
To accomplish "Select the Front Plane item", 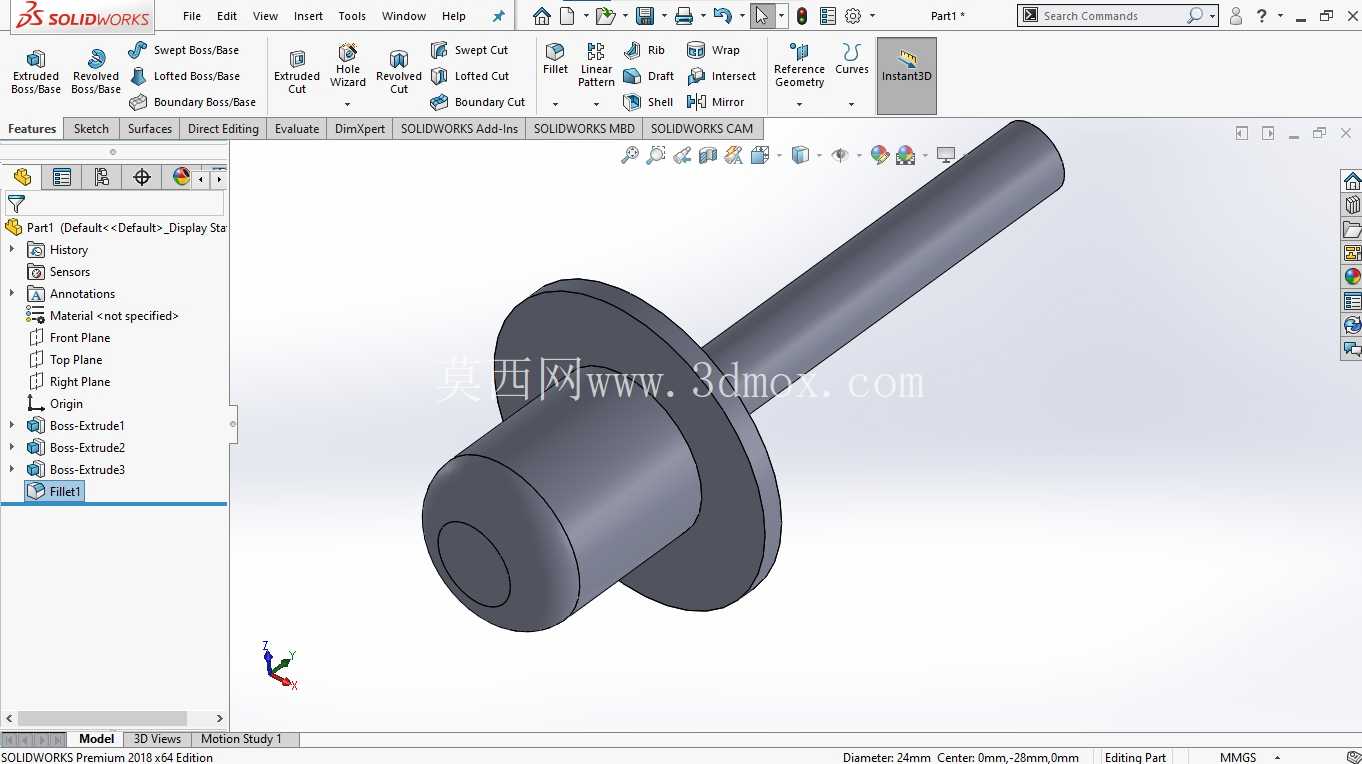I will (70, 338).
